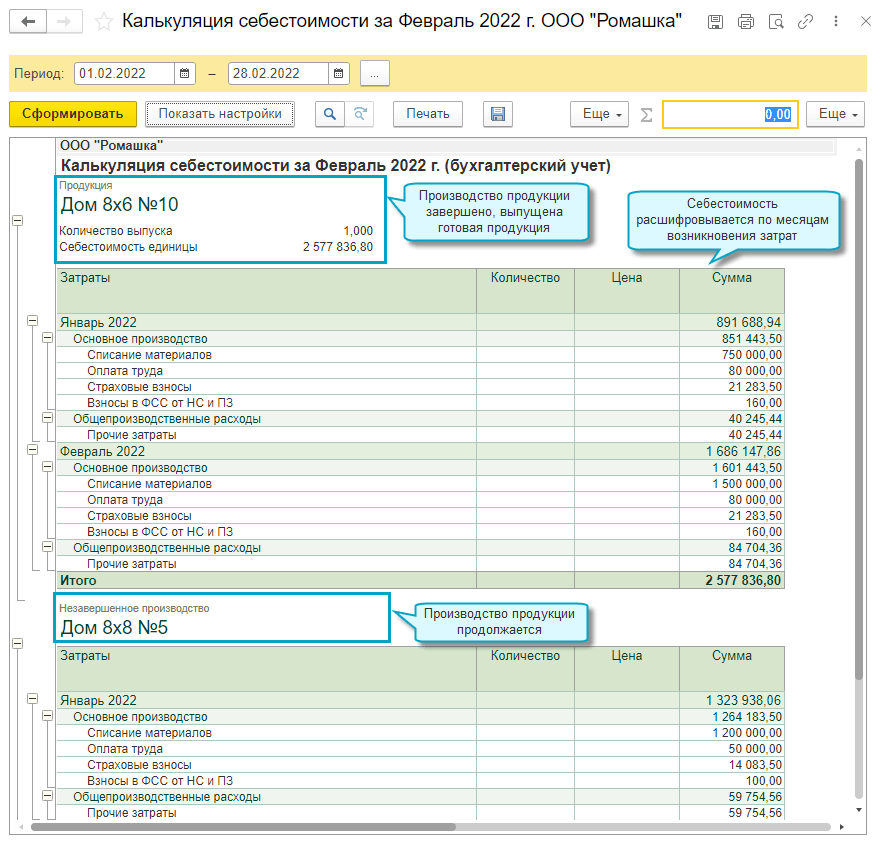Click the vertical scrollbar thumb
884x843 pixels.
[859, 420]
